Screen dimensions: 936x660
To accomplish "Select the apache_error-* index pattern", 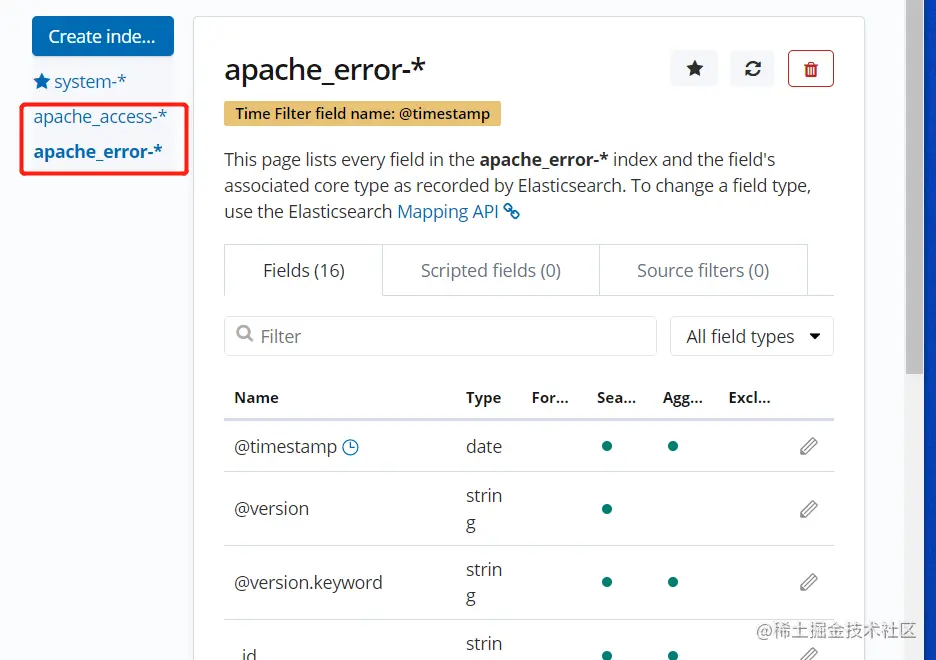I will 98,152.
